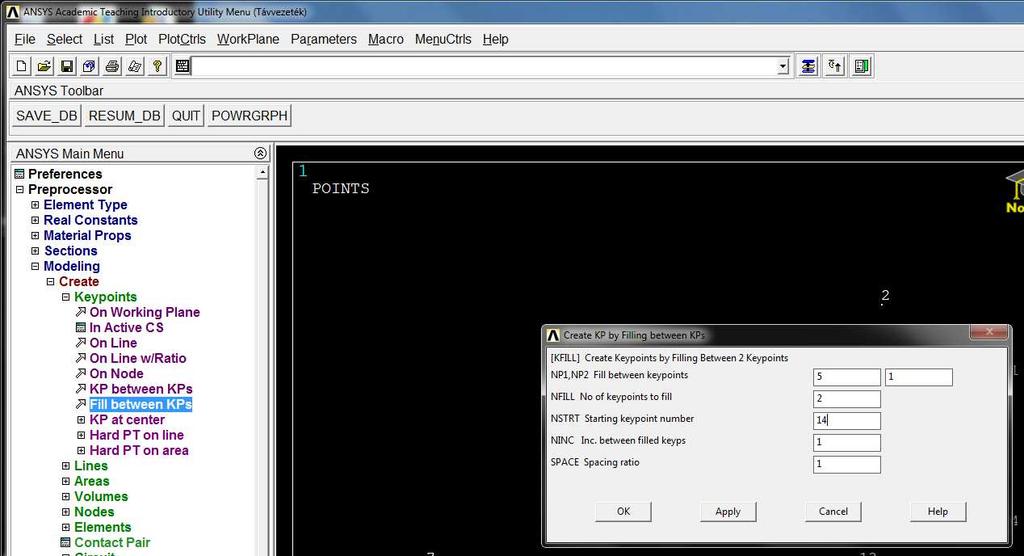This screenshot has width=1024, height=556.
Task: Click the SPACE spacing ratio field
Action: point(846,464)
